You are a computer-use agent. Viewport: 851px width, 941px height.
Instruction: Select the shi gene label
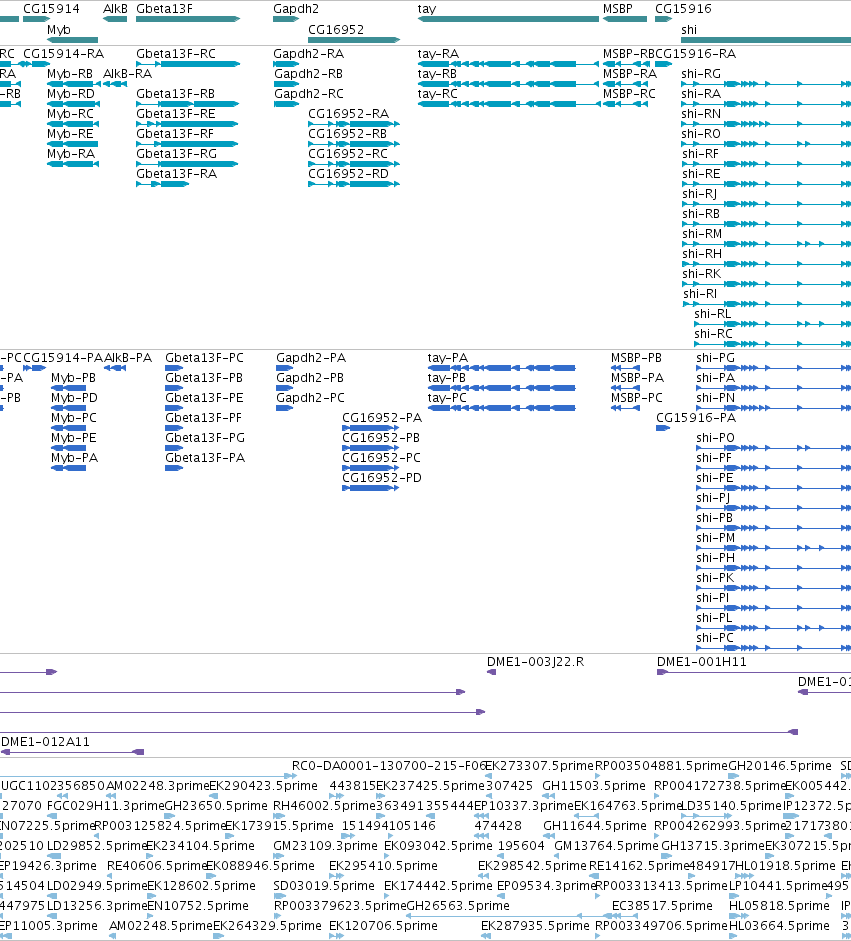pyautogui.click(x=689, y=30)
